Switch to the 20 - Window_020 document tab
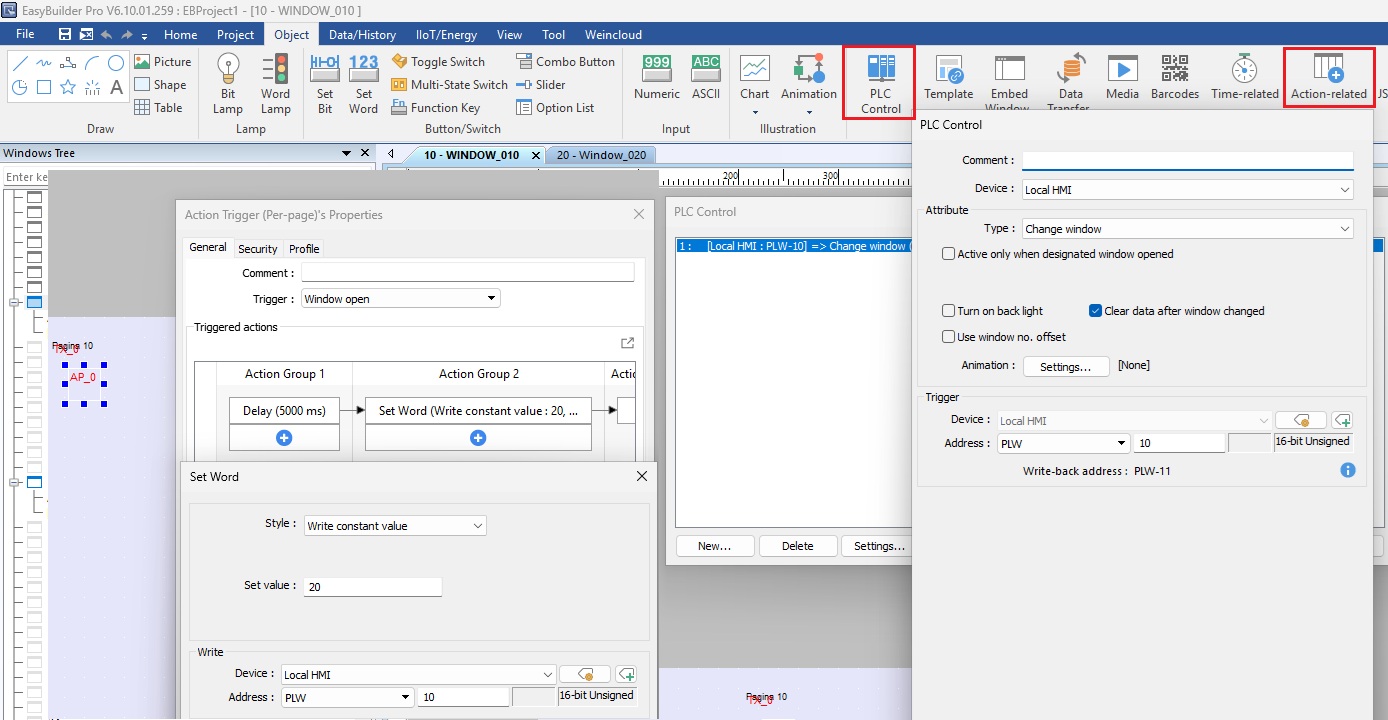This screenshot has height=720, width=1388. point(601,155)
